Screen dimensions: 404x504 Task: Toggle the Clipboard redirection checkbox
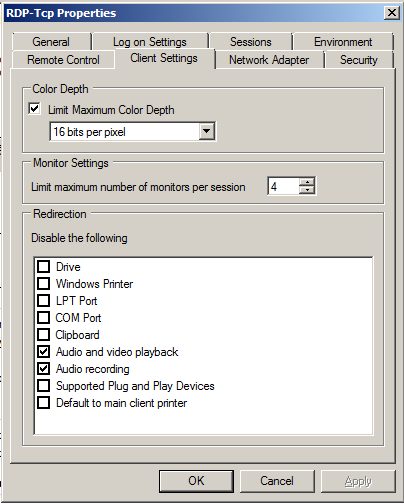point(44,335)
